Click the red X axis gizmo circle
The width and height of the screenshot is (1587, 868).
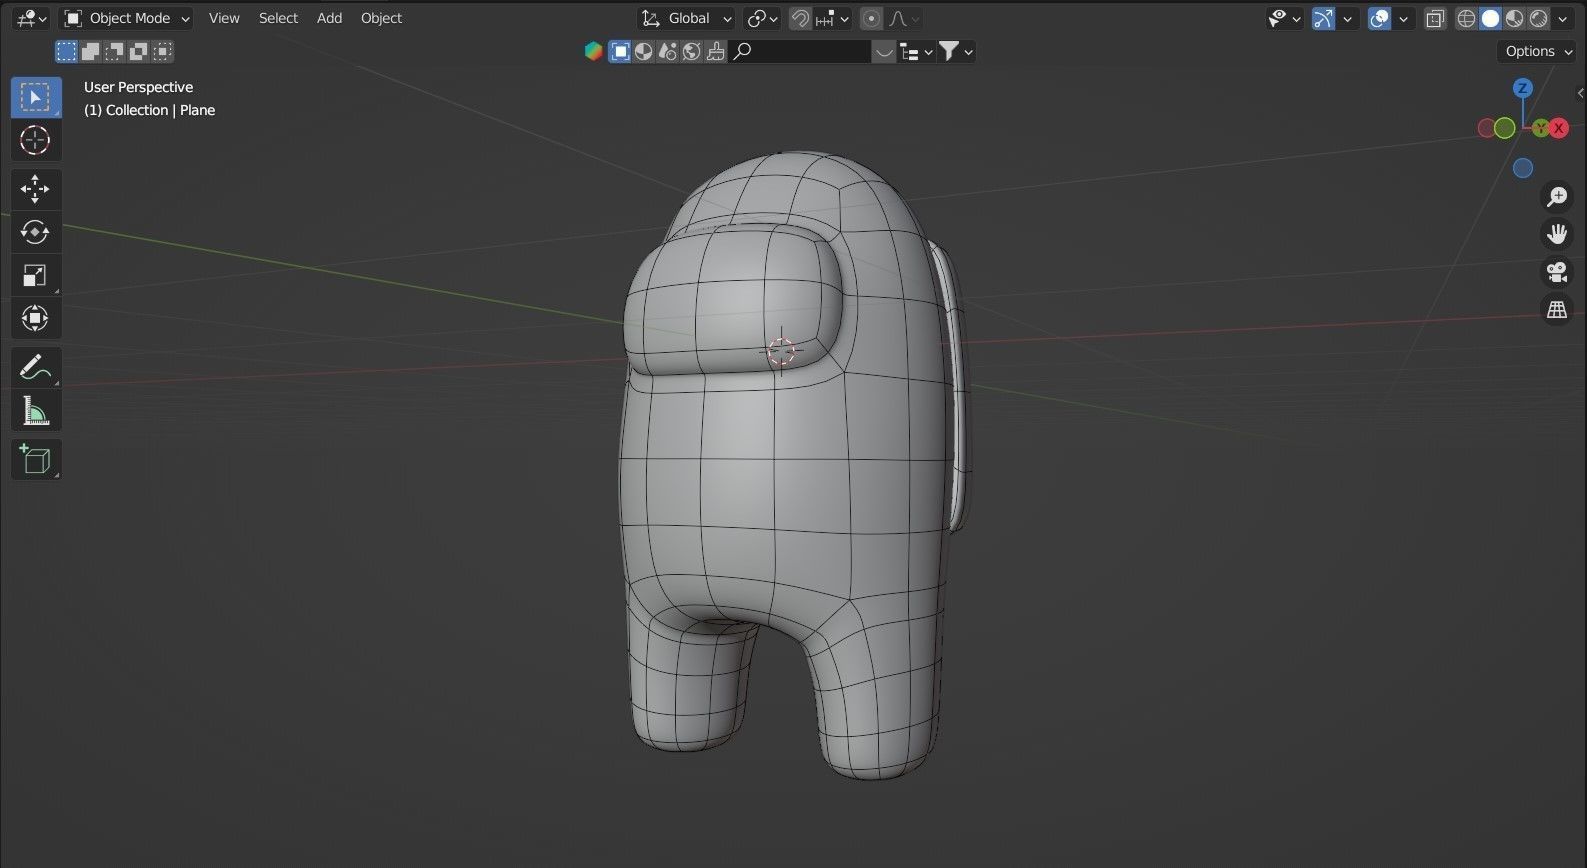tap(1558, 128)
